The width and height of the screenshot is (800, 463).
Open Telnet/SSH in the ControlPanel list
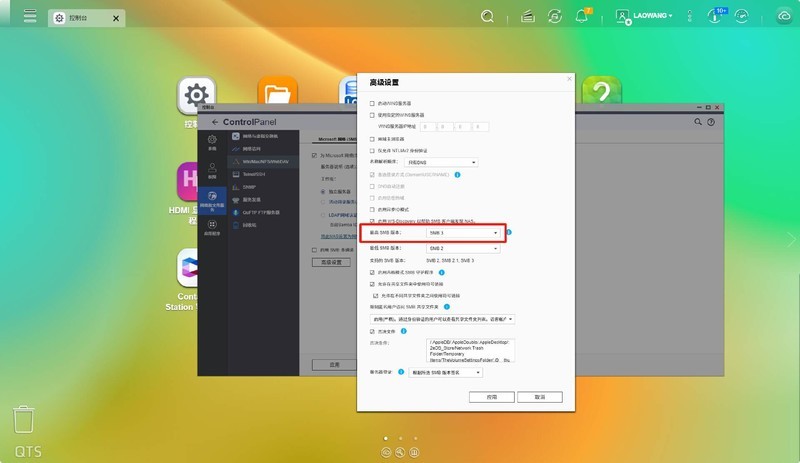point(263,174)
